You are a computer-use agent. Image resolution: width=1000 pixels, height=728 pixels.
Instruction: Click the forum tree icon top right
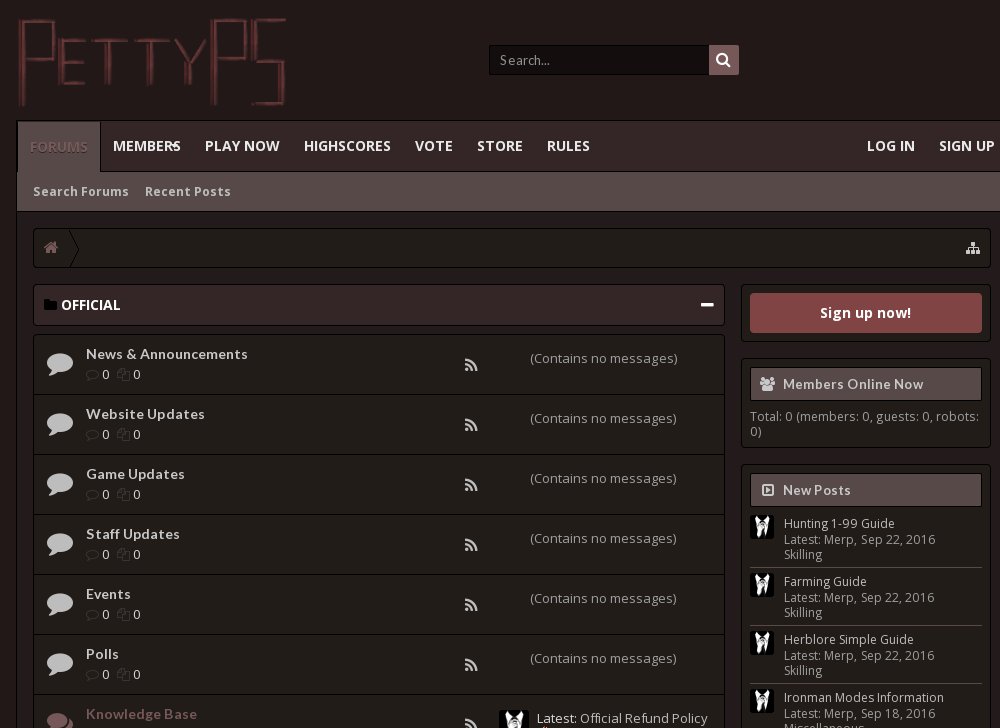pos(973,247)
